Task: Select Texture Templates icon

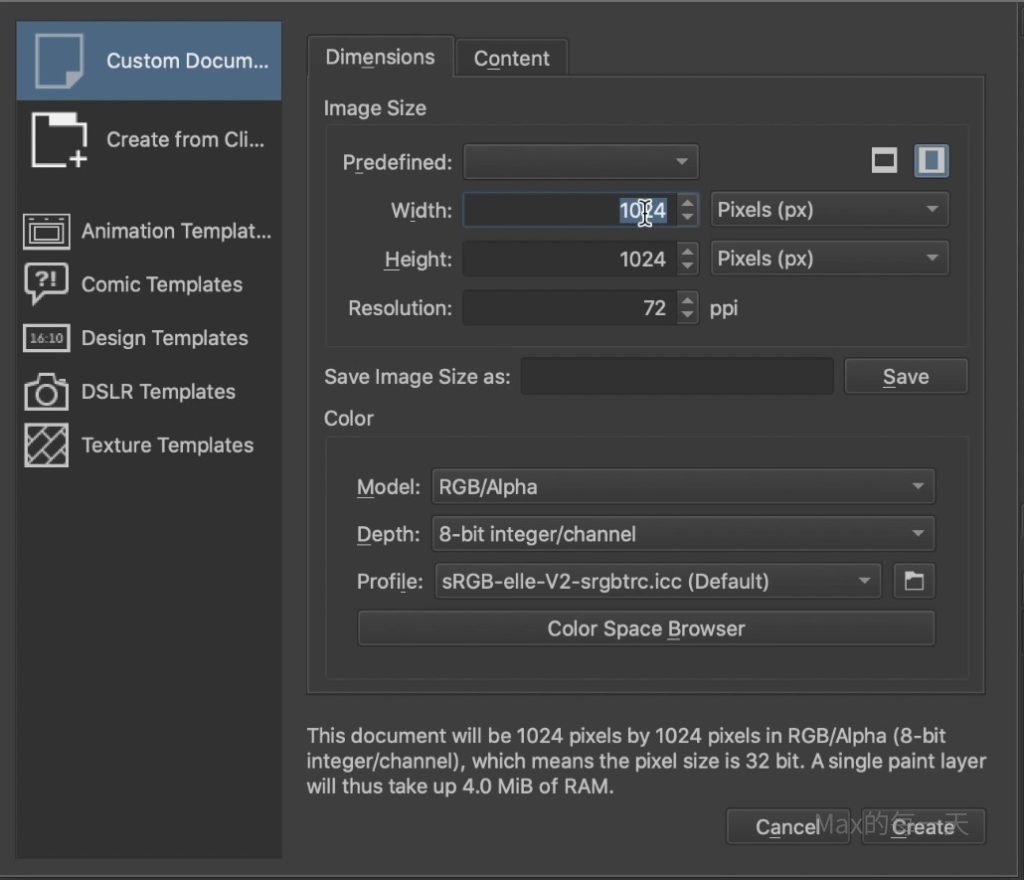Action: (x=46, y=446)
